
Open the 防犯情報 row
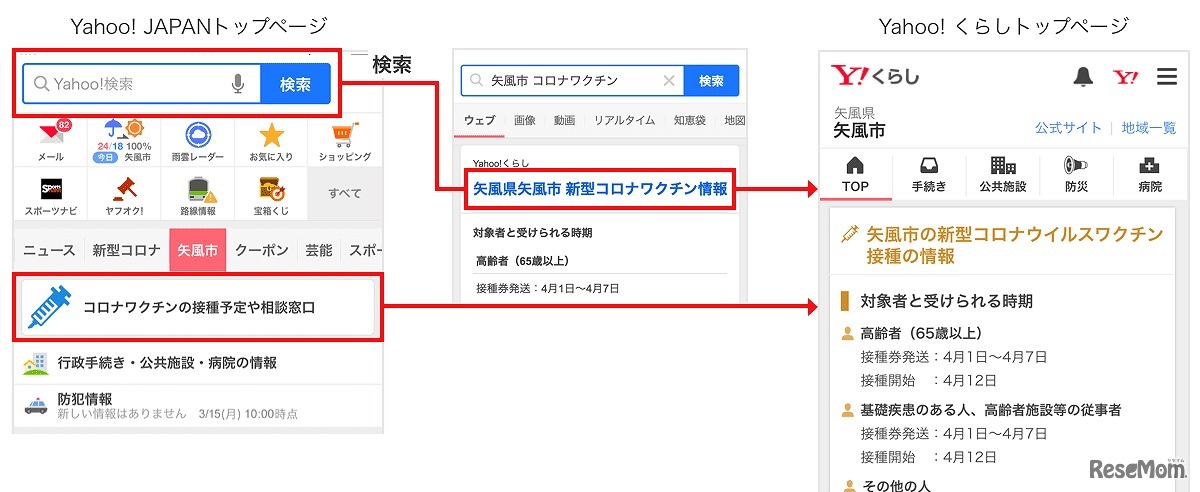tap(197, 406)
